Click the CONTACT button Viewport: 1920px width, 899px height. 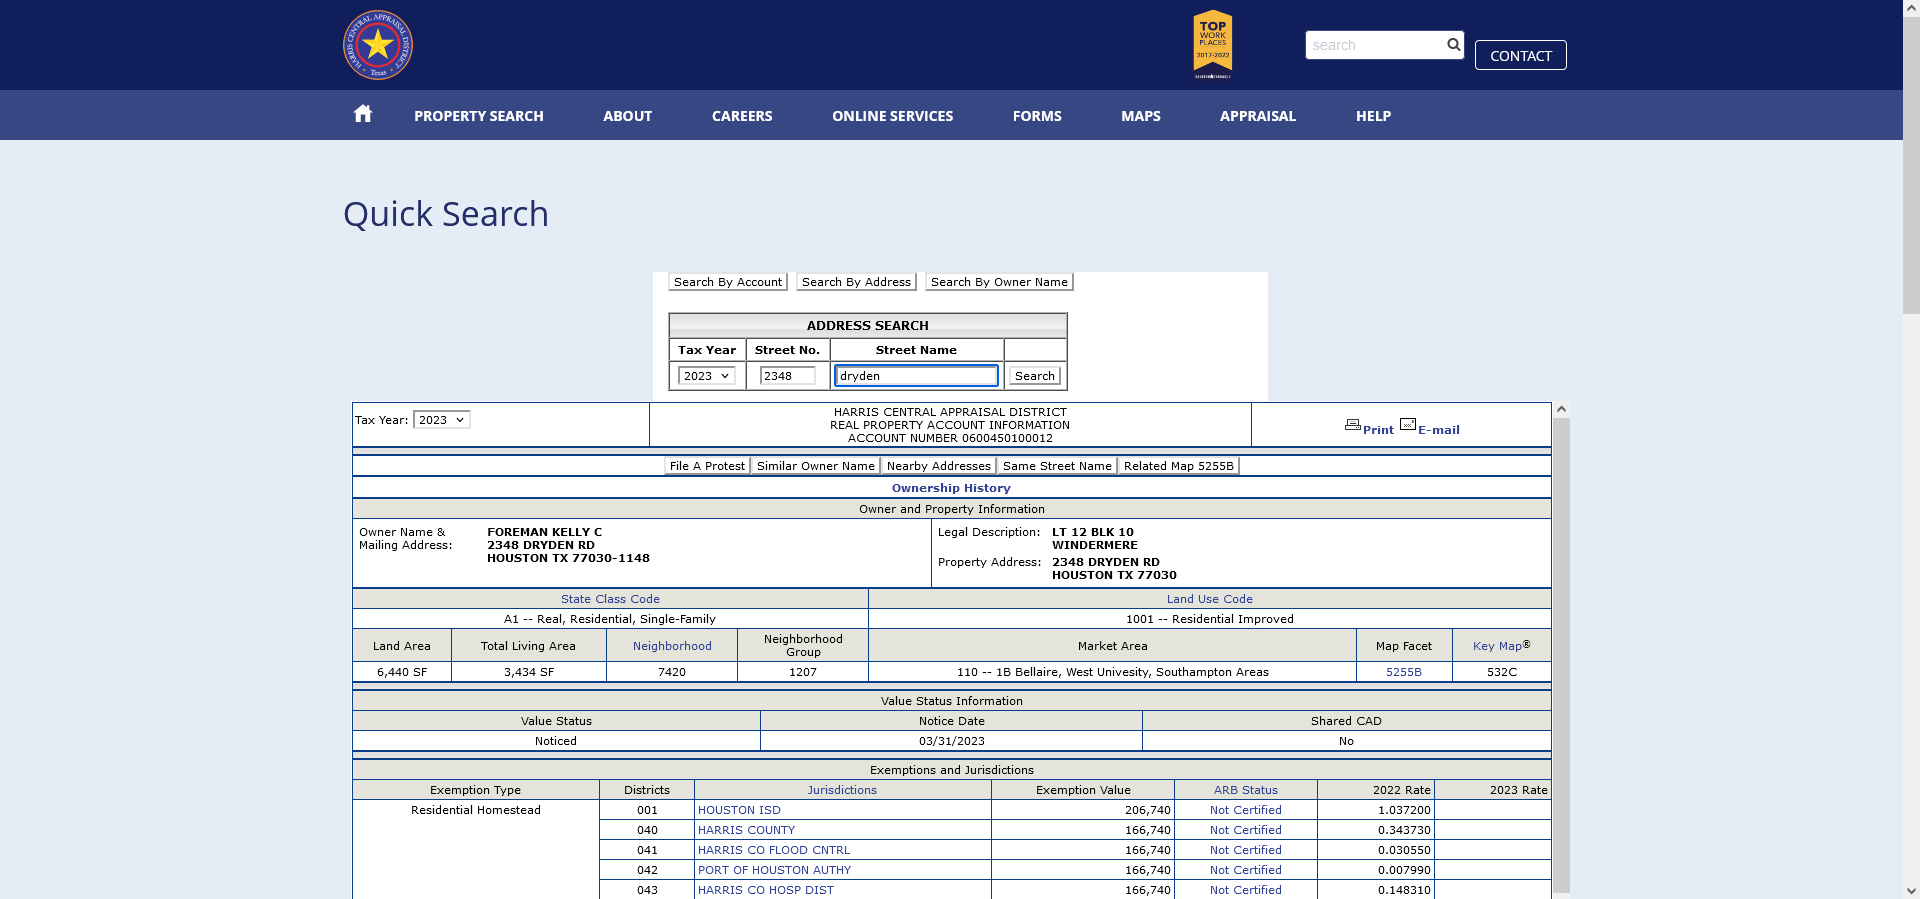click(1521, 55)
